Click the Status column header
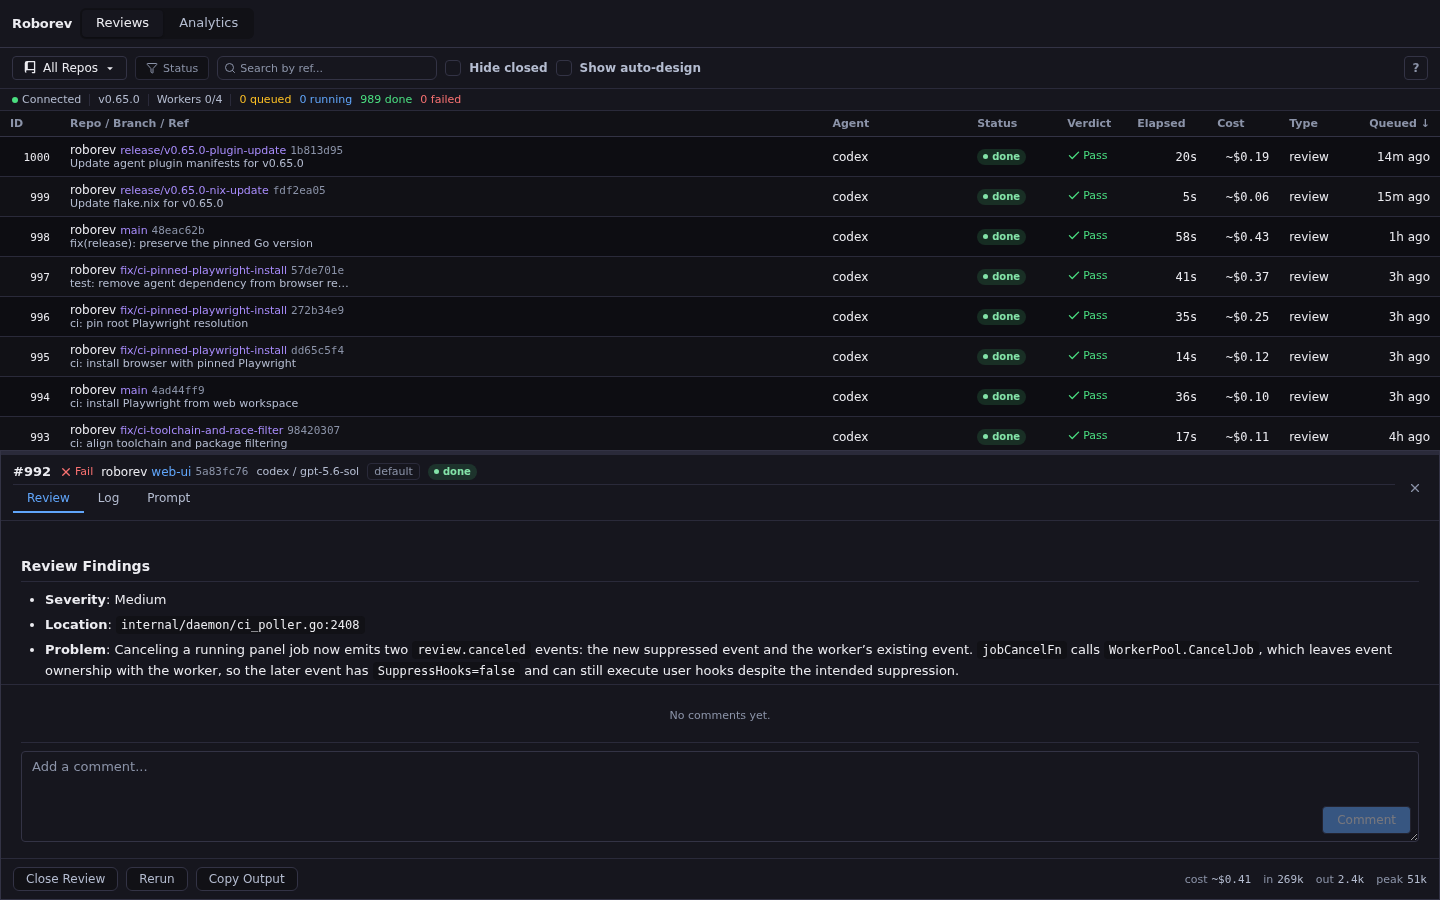 point(997,123)
